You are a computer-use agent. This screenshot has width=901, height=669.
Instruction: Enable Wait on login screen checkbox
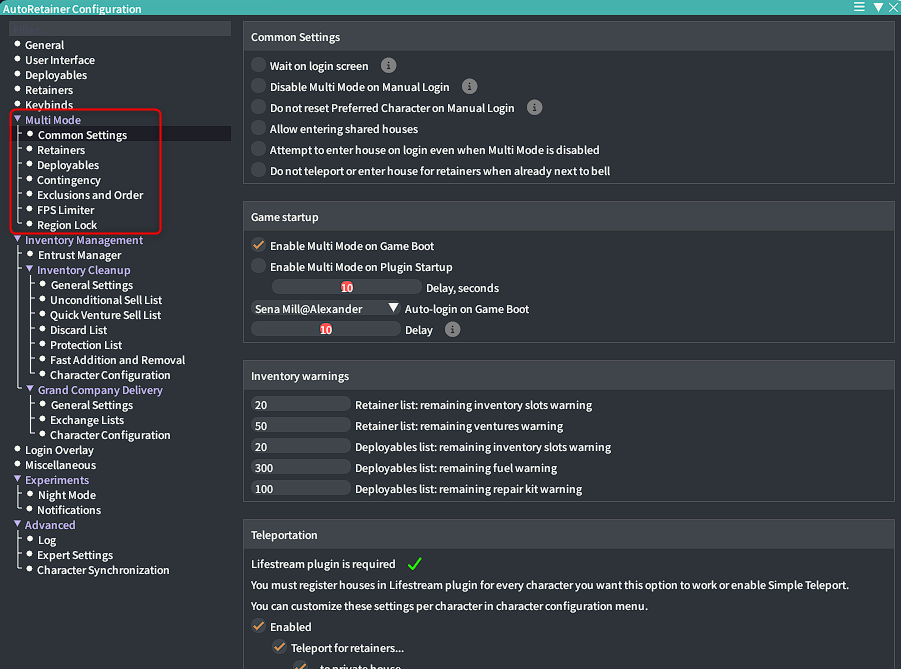tap(259, 66)
